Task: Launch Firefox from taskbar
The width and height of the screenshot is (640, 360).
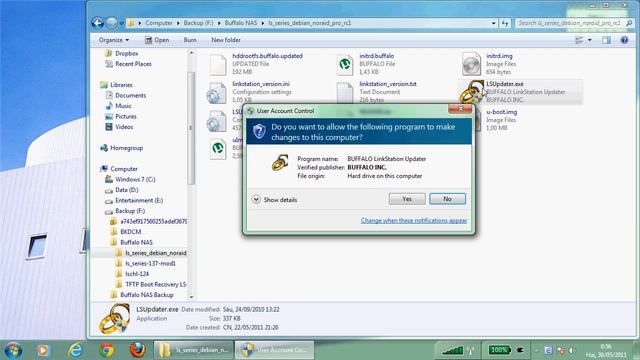Action: [x=138, y=350]
